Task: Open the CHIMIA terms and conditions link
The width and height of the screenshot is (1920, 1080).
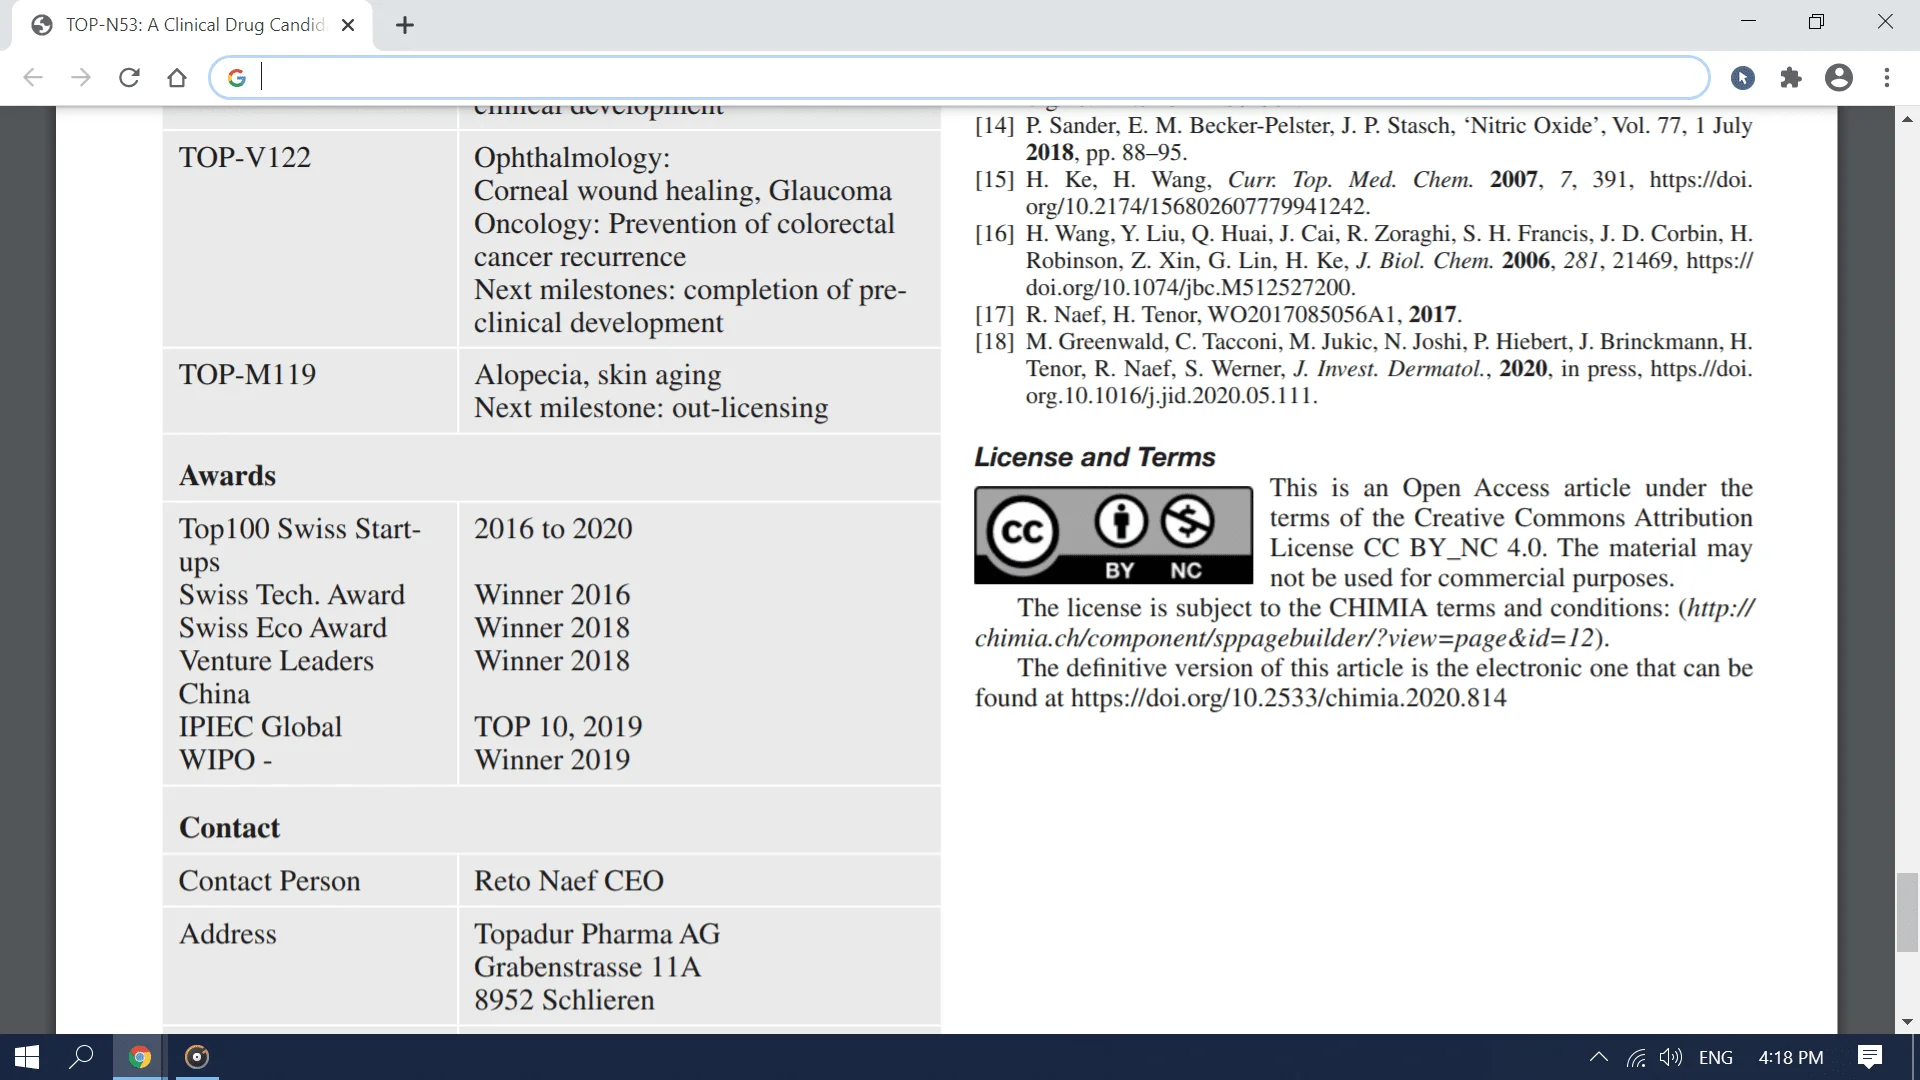Action: click(x=1363, y=623)
